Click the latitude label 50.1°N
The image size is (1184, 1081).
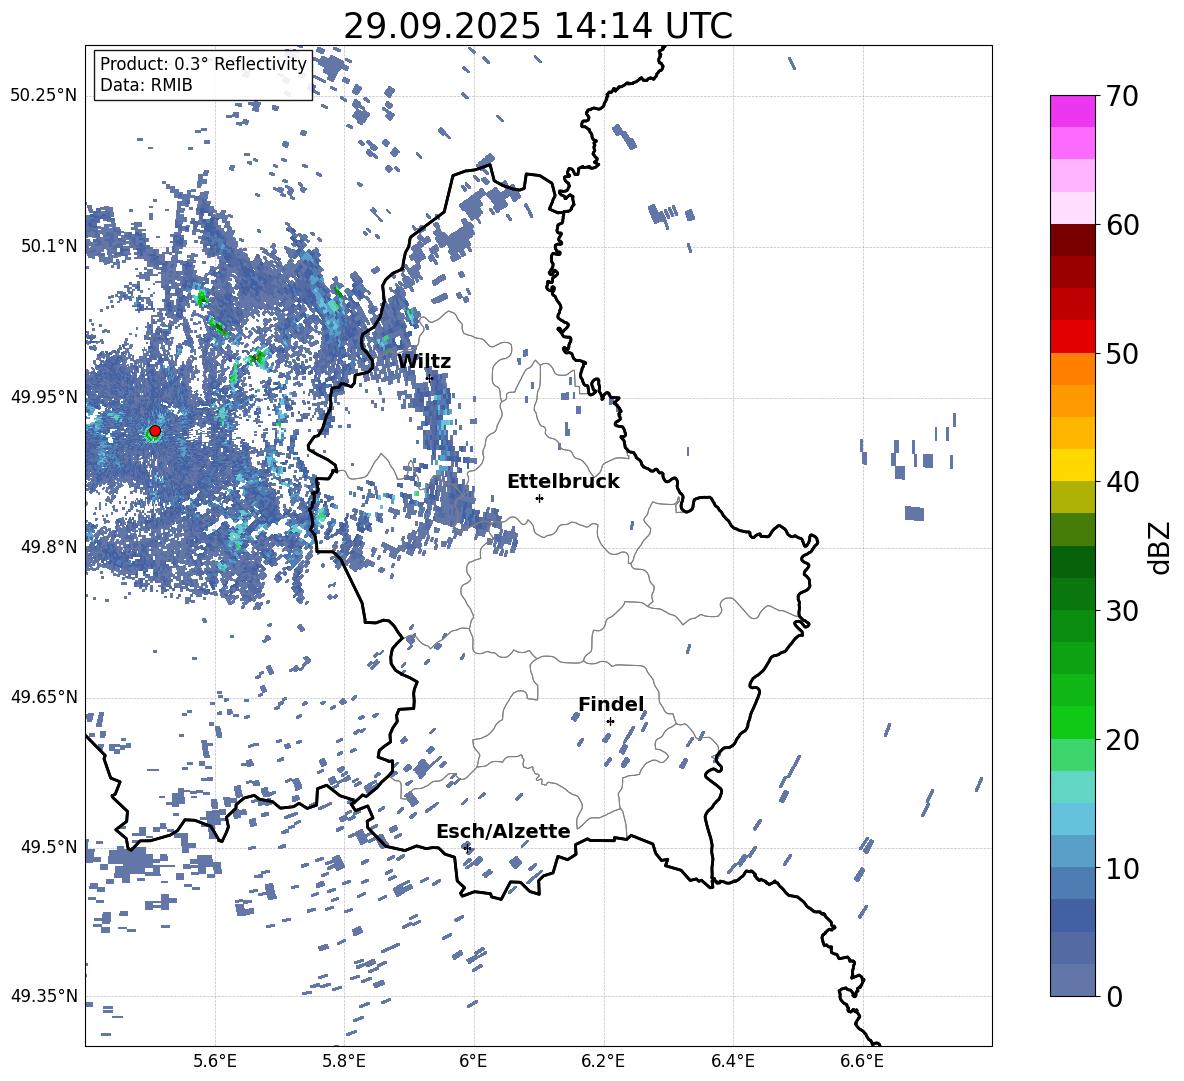[x=48, y=246]
